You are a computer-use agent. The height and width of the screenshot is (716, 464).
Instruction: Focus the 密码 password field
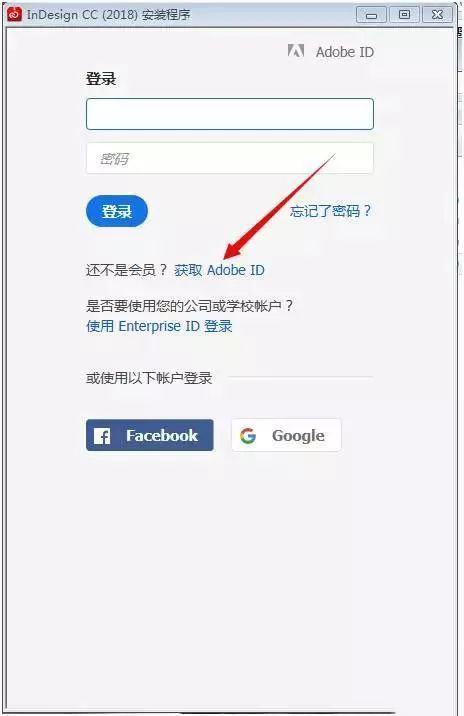point(230,158)
